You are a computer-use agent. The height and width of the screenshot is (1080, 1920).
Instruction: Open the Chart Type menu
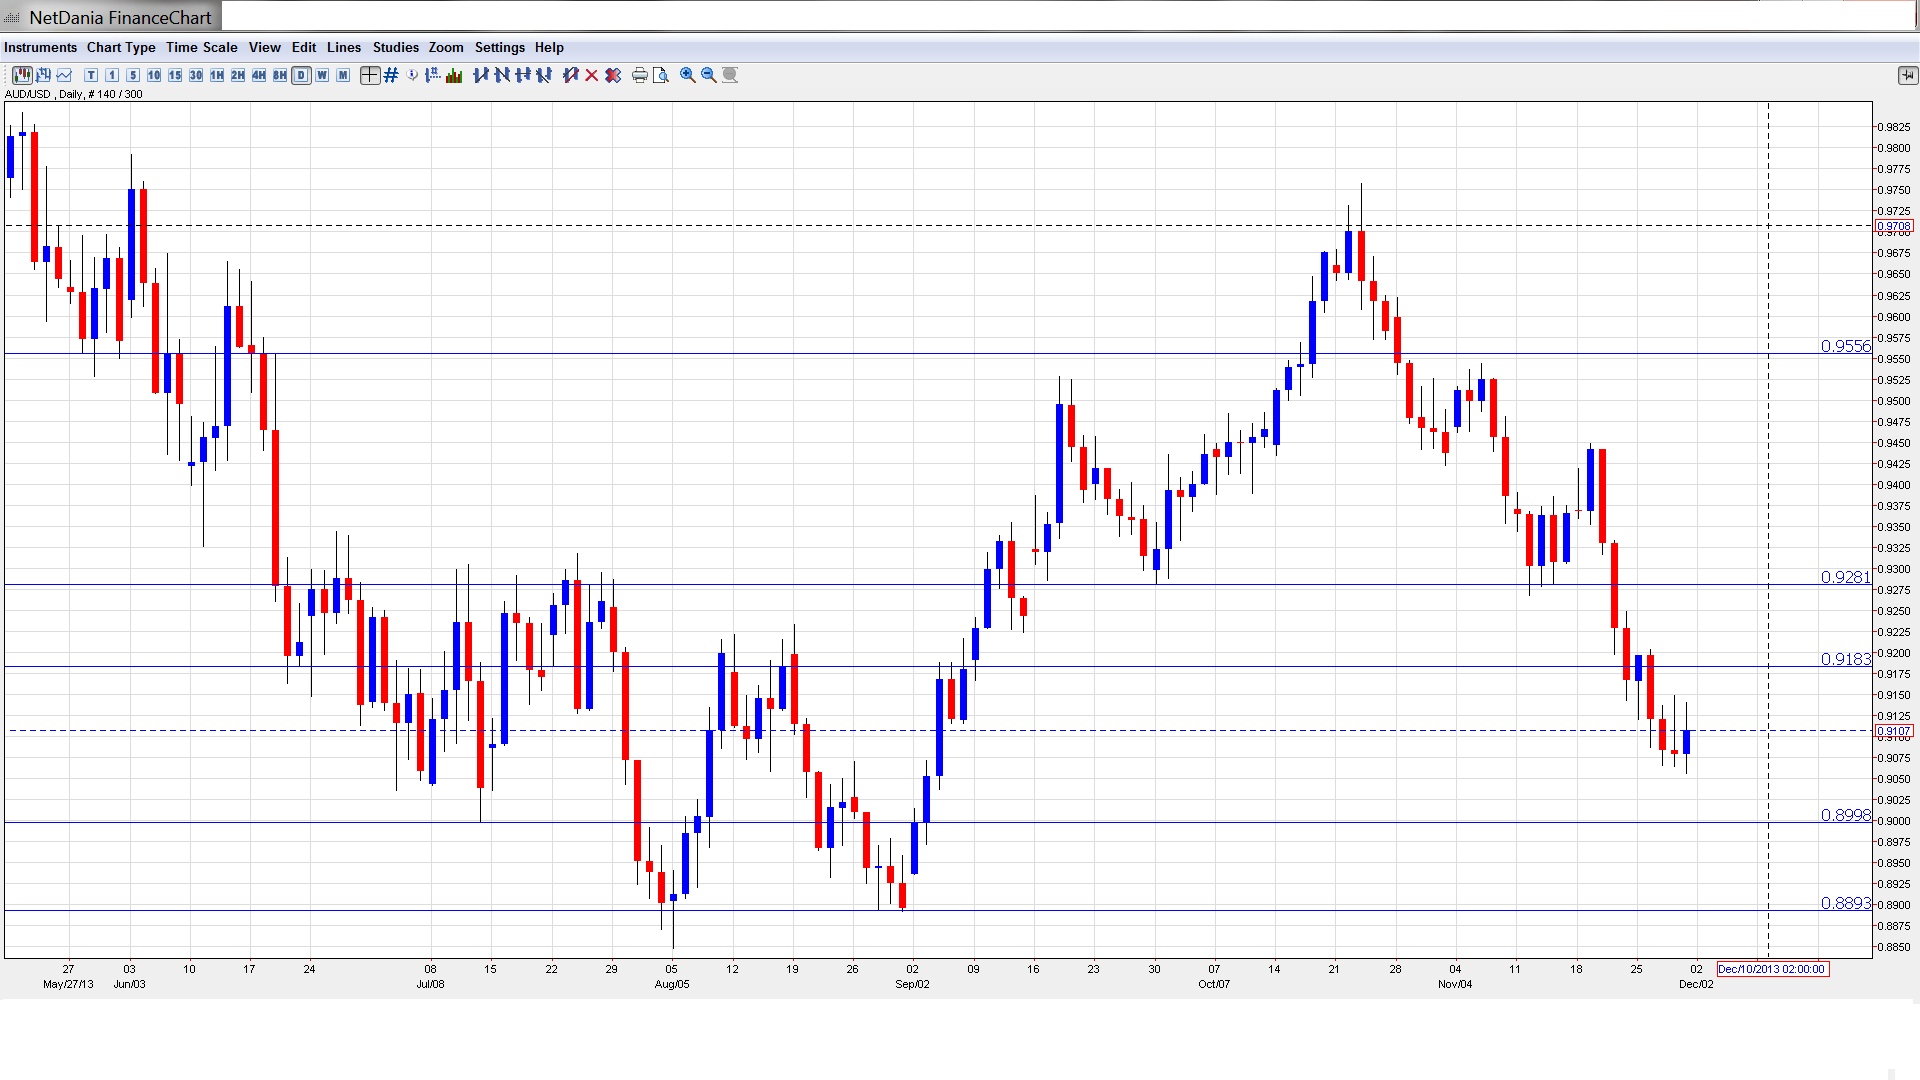(x=121, y=47)
